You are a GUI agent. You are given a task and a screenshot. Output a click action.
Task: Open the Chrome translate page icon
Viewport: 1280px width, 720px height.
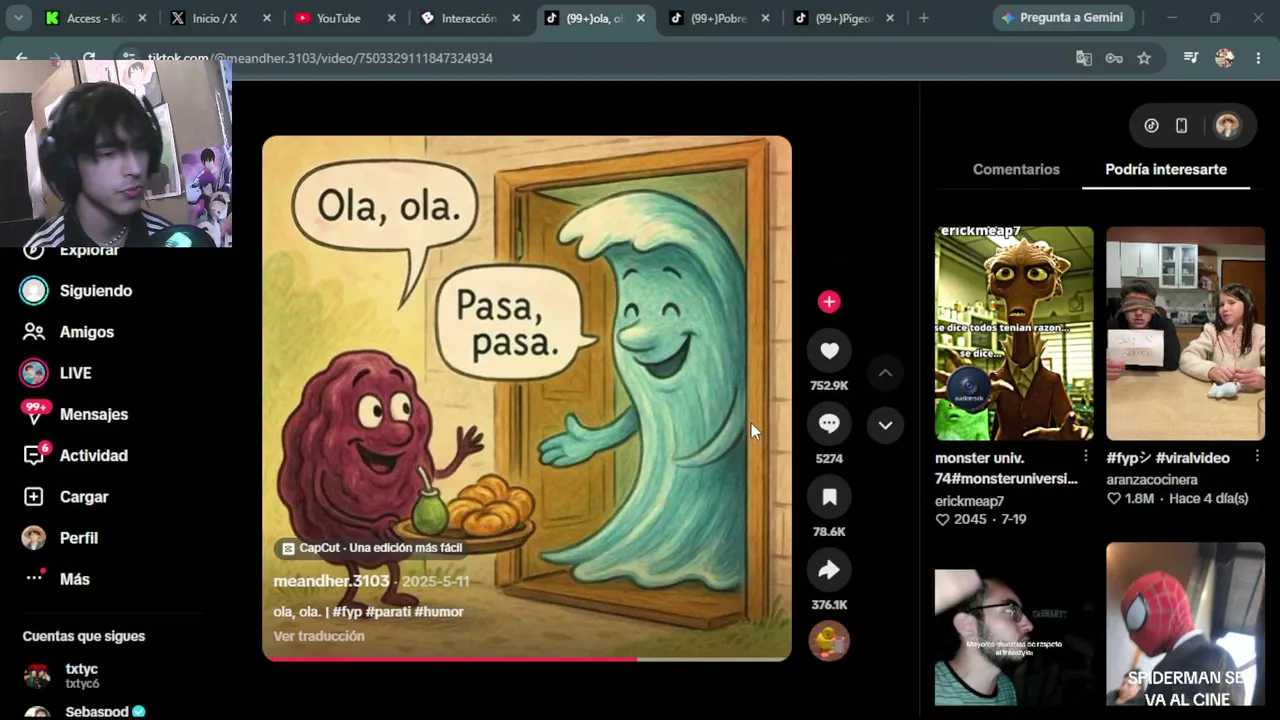(x=1084, y=58)
